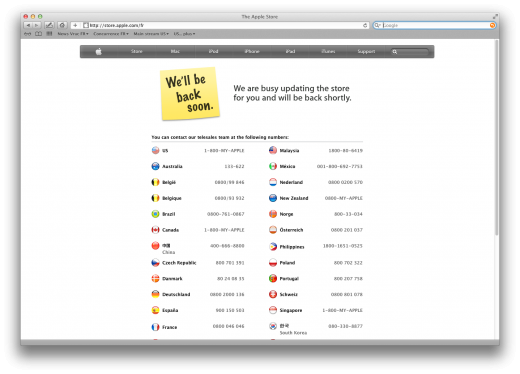Viewport: 520px width, 374px height.
Task: Click the Canada flag icon
Action: [x=155, y=230]
